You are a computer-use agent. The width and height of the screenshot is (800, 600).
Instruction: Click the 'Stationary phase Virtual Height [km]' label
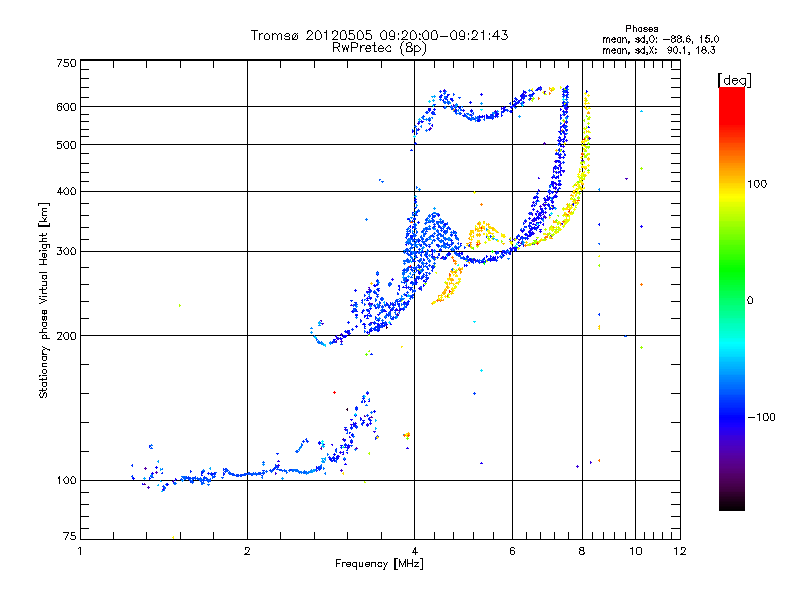tap(44, 301)
